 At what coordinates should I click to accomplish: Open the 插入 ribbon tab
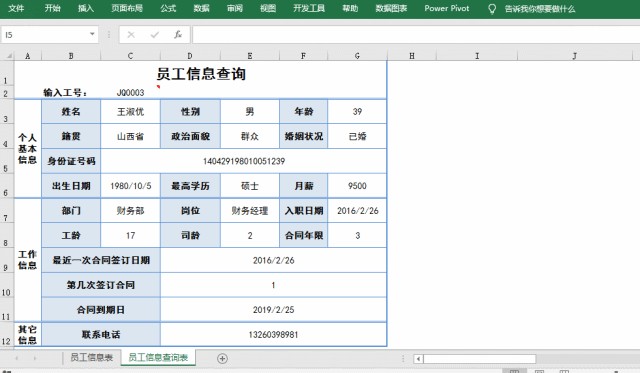coord(86,8)
